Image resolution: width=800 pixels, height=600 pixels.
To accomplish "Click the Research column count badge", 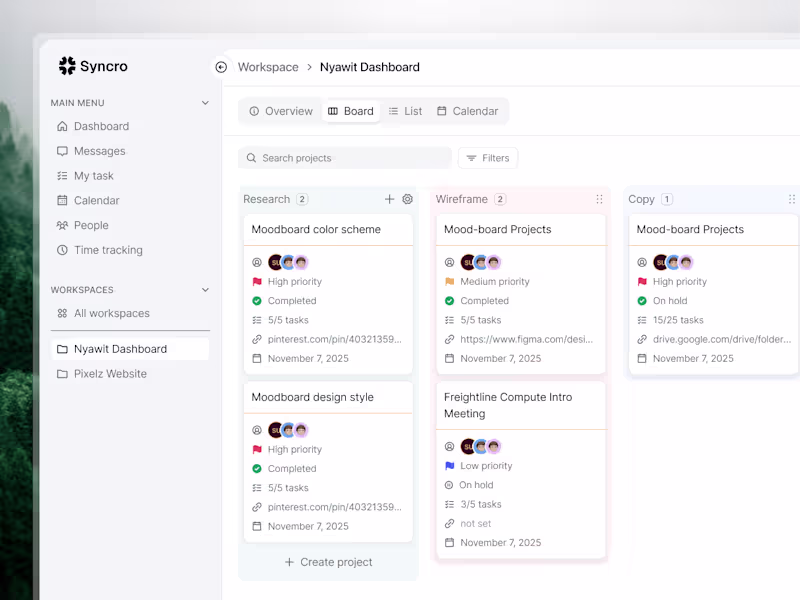I will pos(302,199).
